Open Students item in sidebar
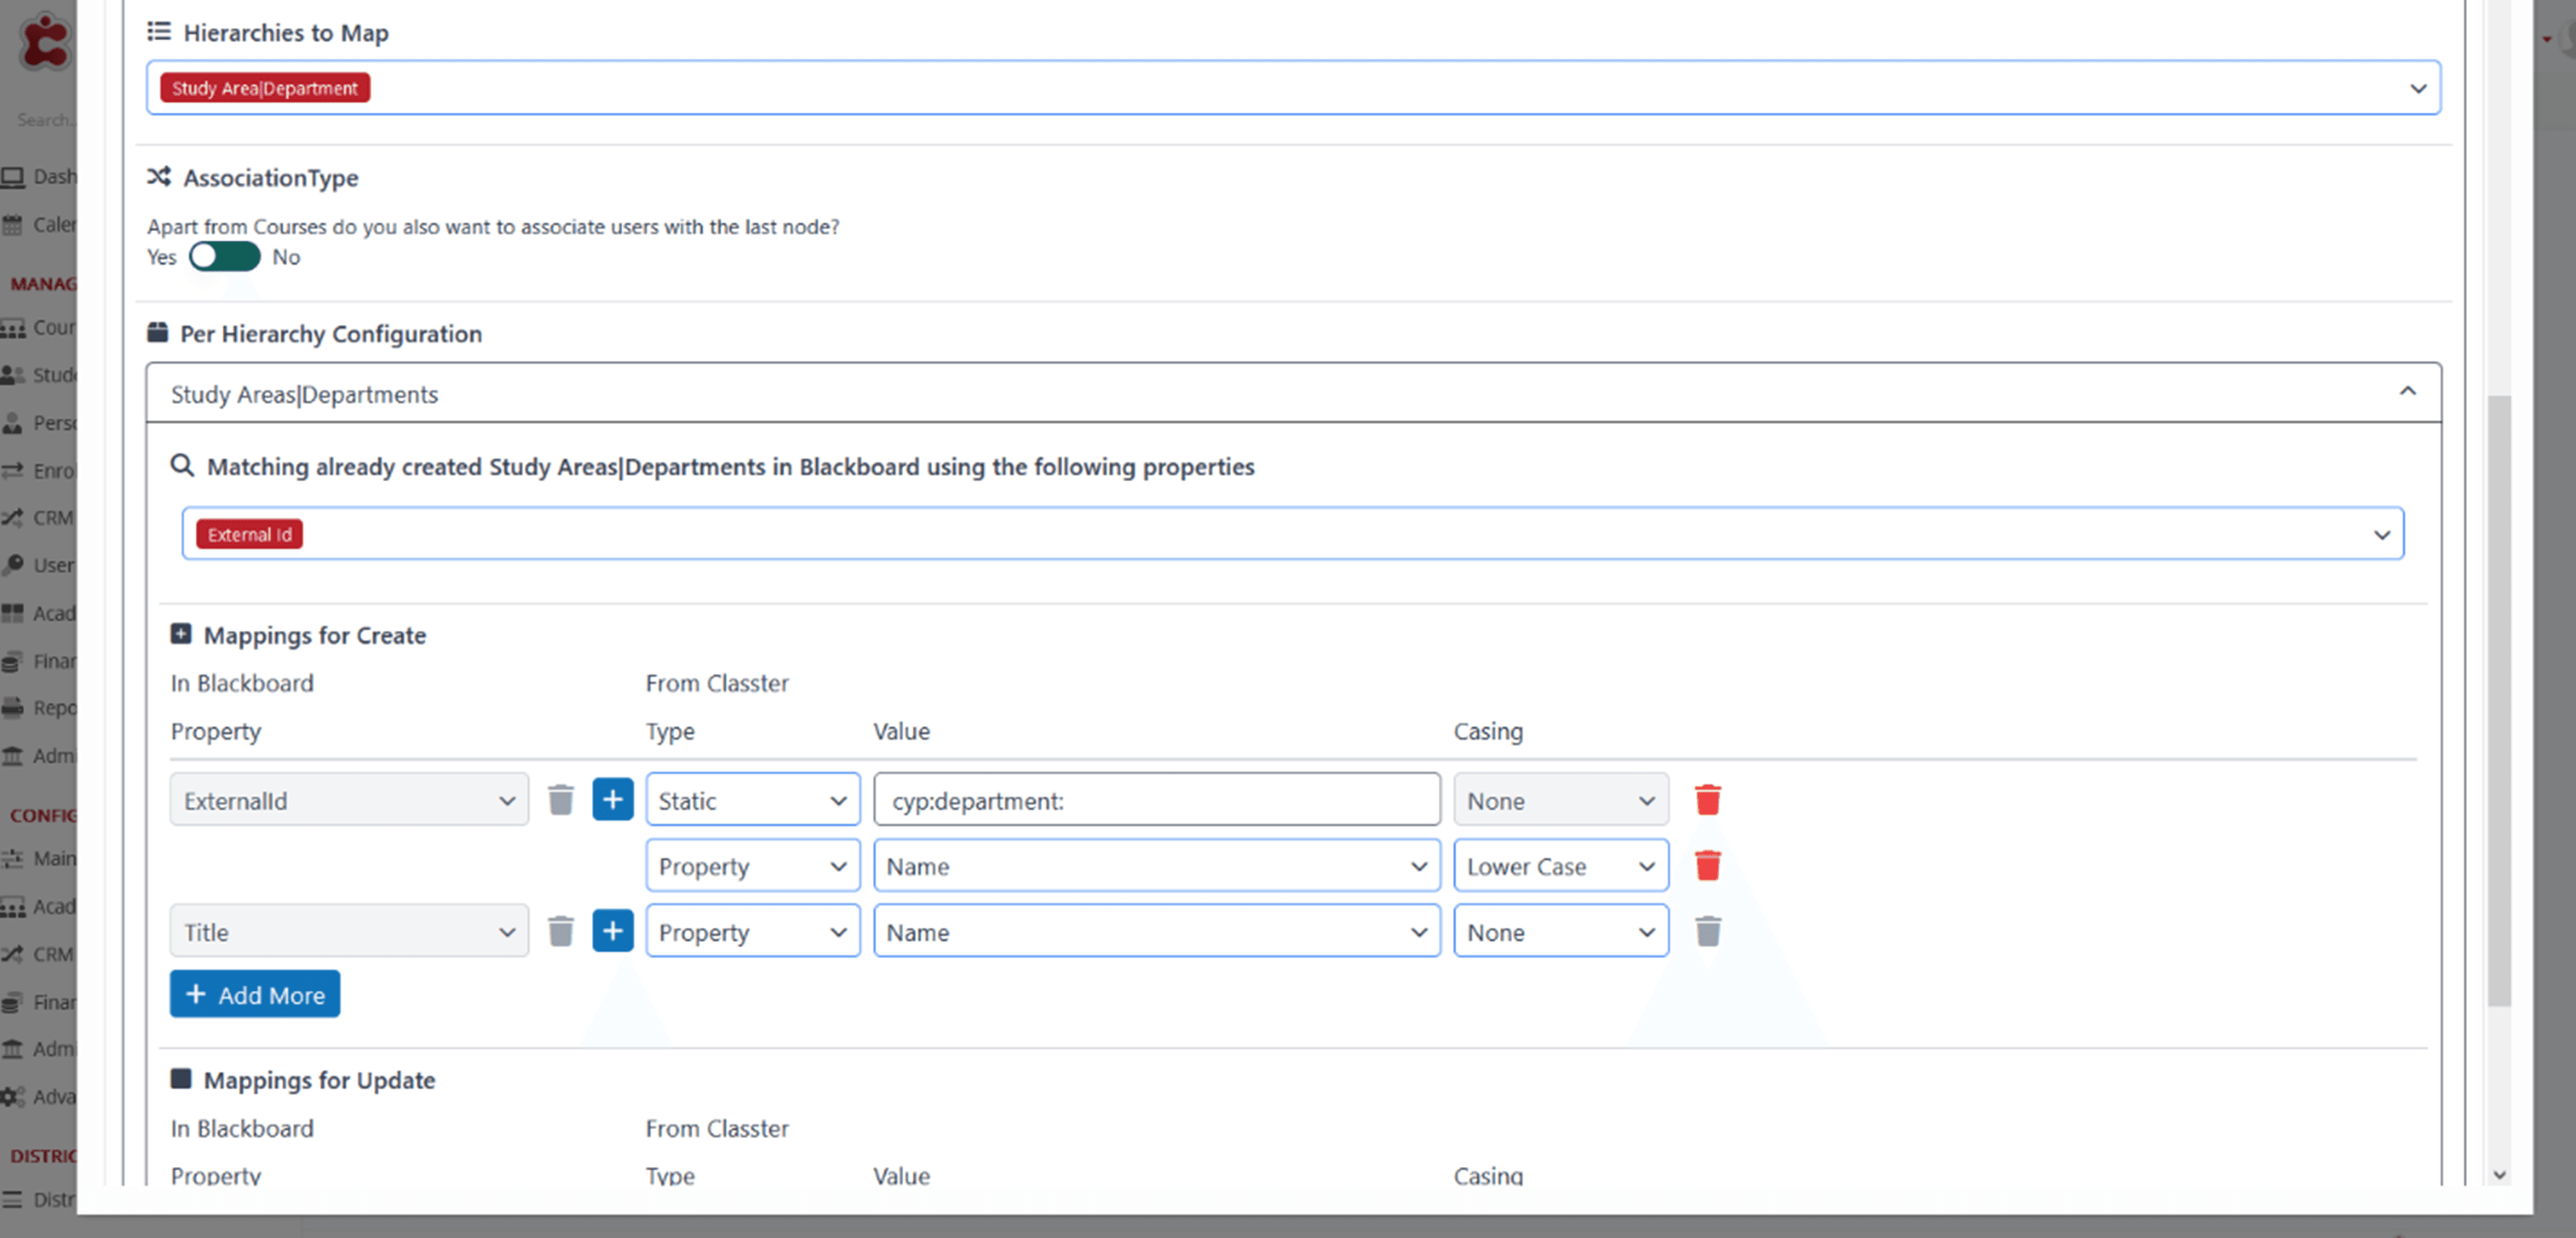The image size is (2576, 1238). pyautogui.click(x=40, y=375)
